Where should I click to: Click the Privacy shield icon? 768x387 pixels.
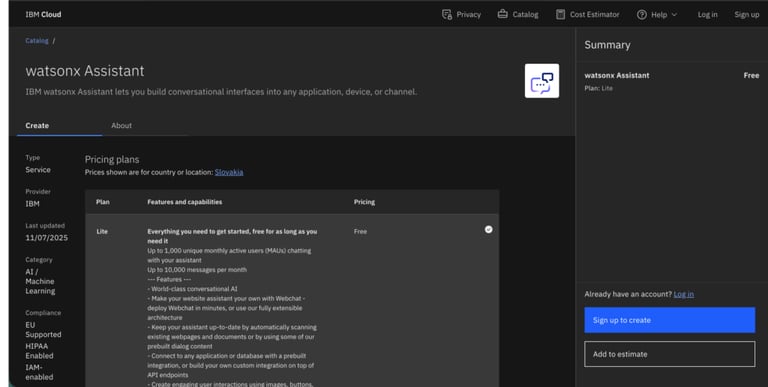[447, 14]
